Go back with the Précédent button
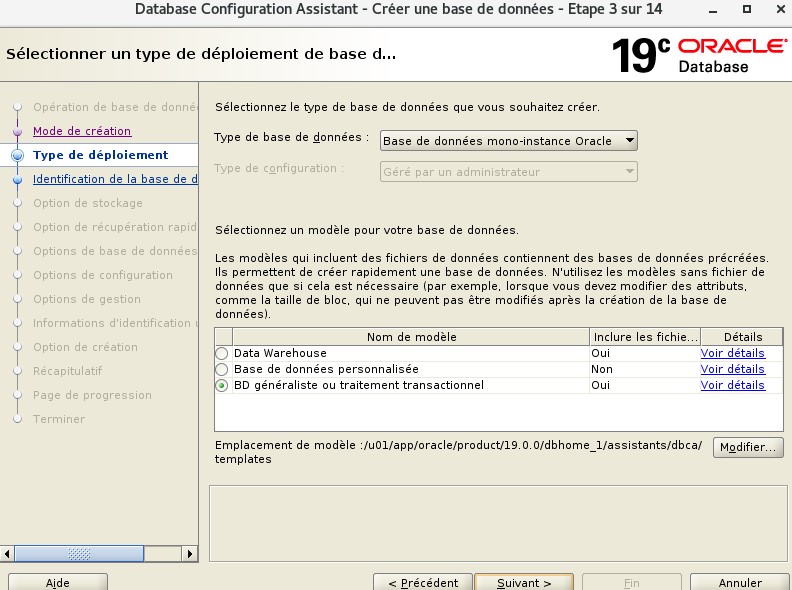Image resolution: width=792 pixels, height=590 pixels. coord(423,582)
